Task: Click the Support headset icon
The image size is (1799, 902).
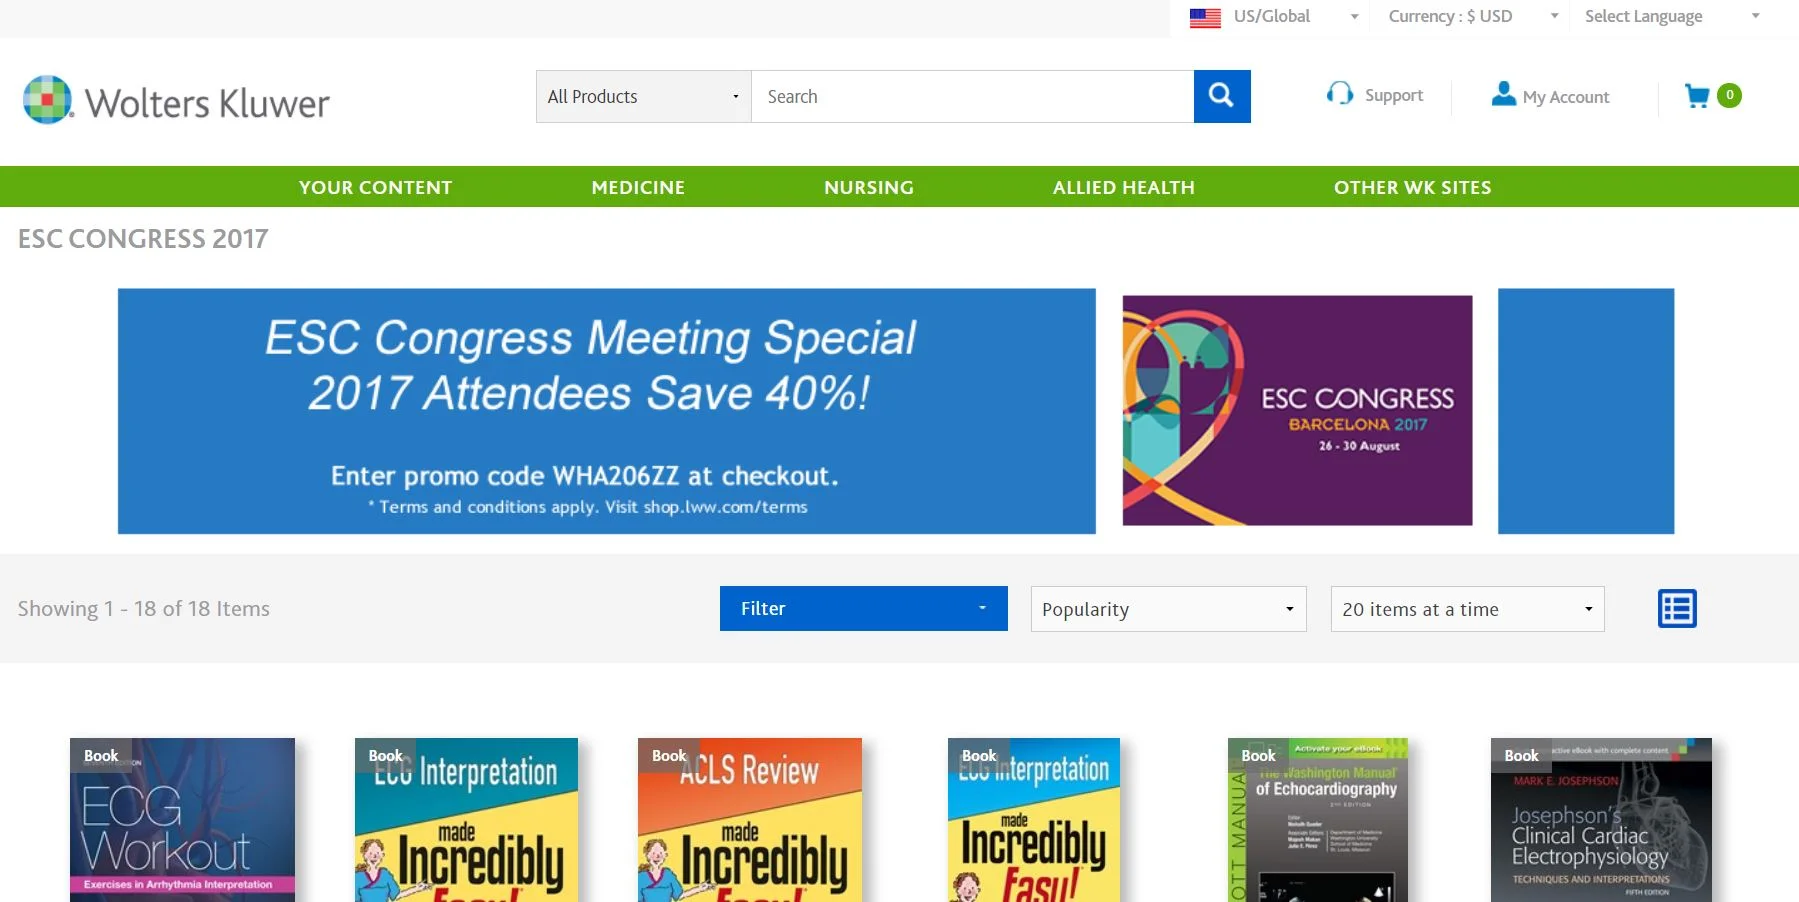Action: (1340, 94)
